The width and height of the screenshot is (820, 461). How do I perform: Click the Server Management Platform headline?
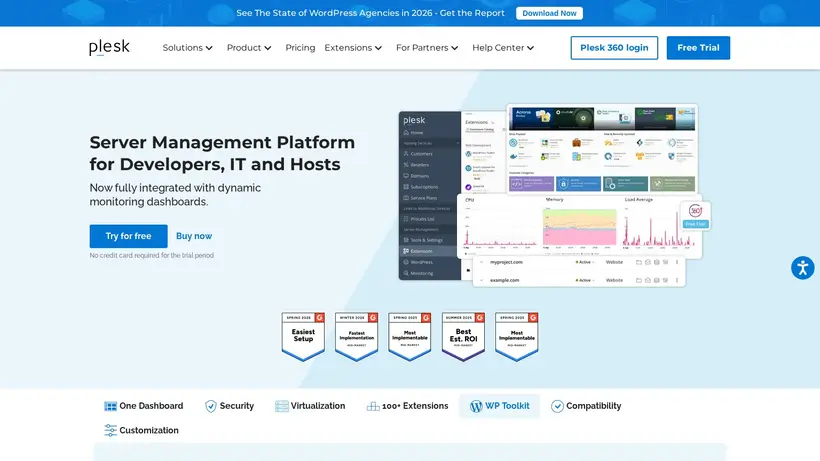click(222, 153)
